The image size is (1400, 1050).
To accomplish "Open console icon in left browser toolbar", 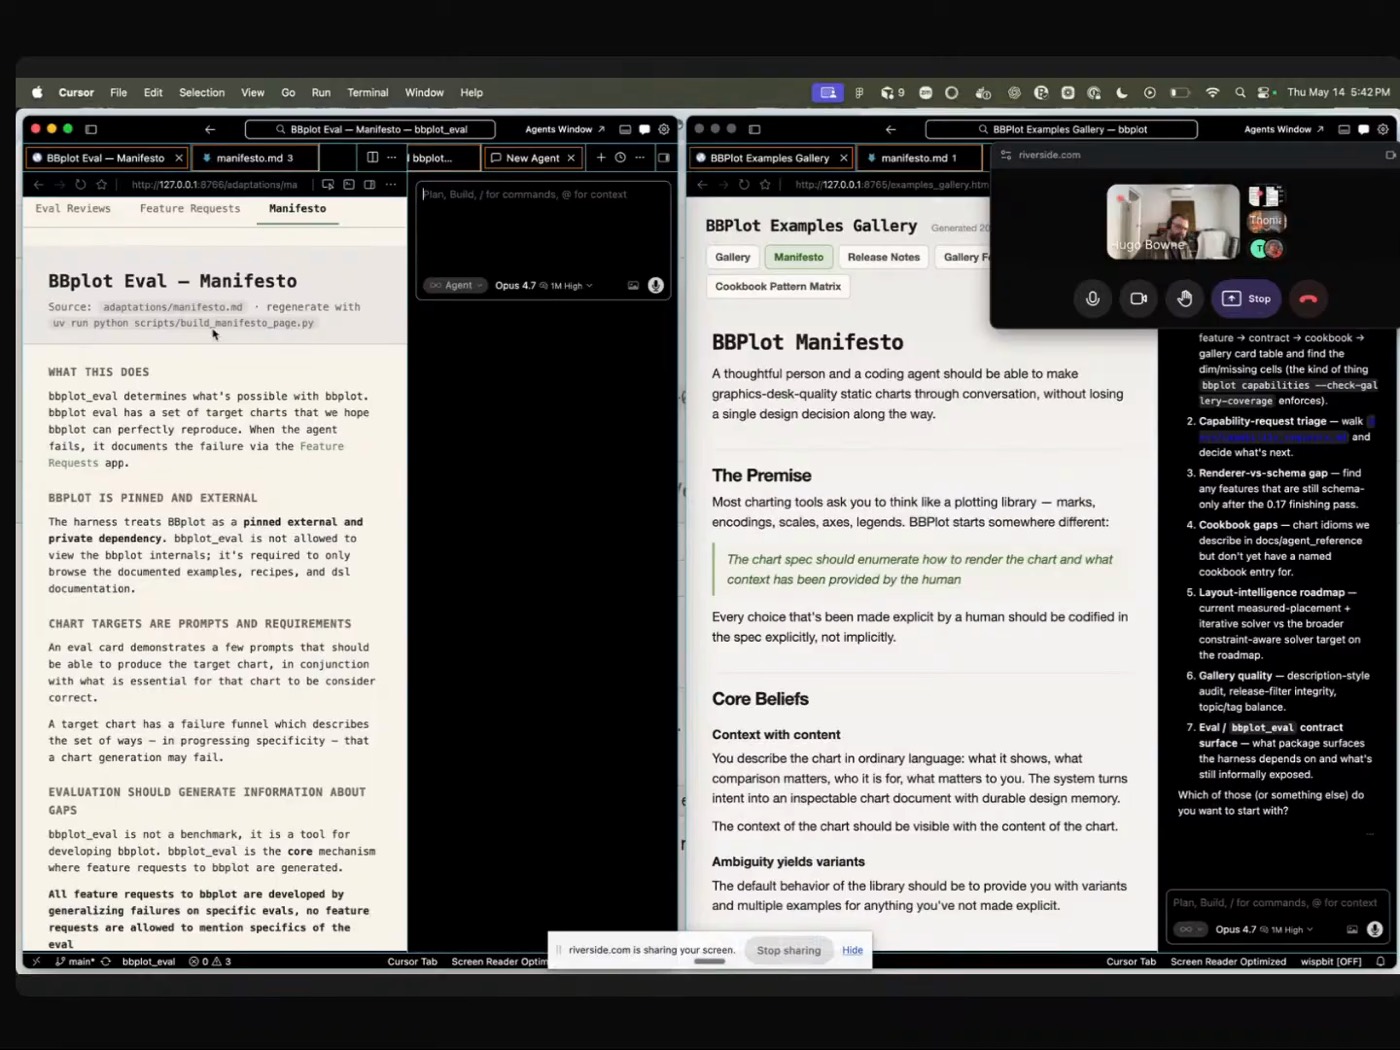I will click(349, 184).
